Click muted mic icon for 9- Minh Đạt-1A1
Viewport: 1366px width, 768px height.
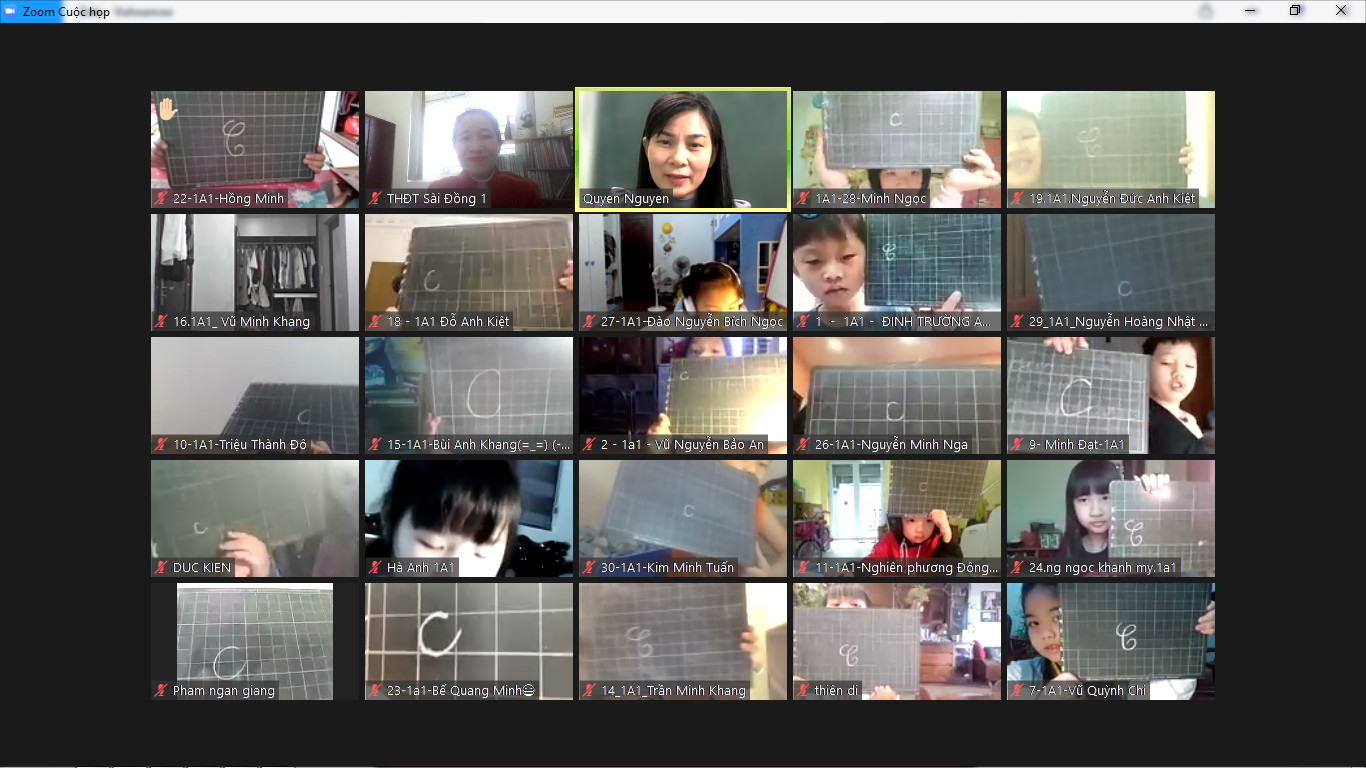tap(1017, 445)
